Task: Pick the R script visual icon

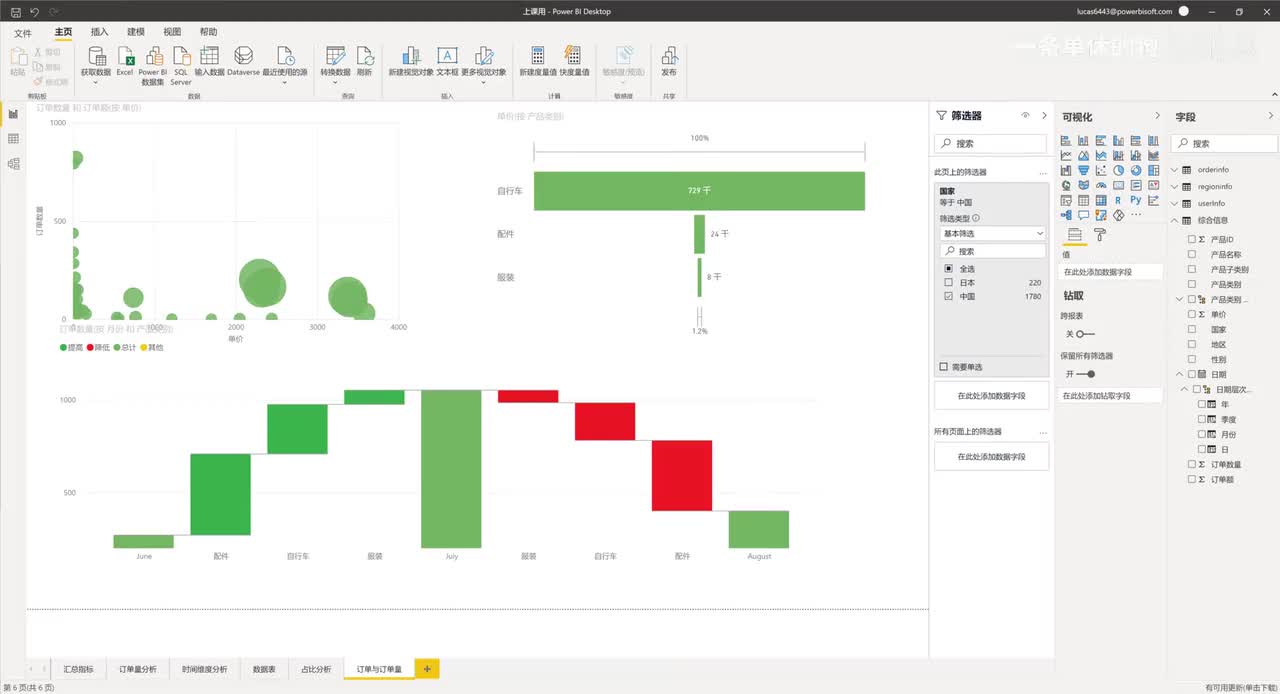Action: pyautogui.click(x=1118, y=200)
